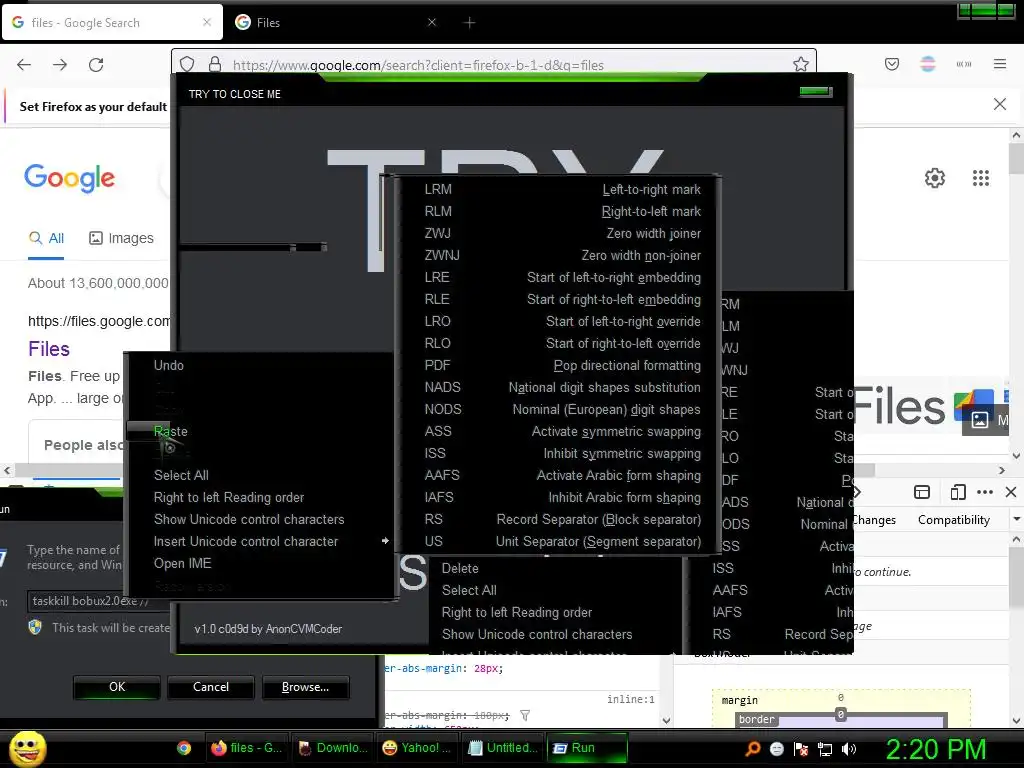Click the Firefox URL address bar
Screen dimensions: 1024x768
pos(494,65)
